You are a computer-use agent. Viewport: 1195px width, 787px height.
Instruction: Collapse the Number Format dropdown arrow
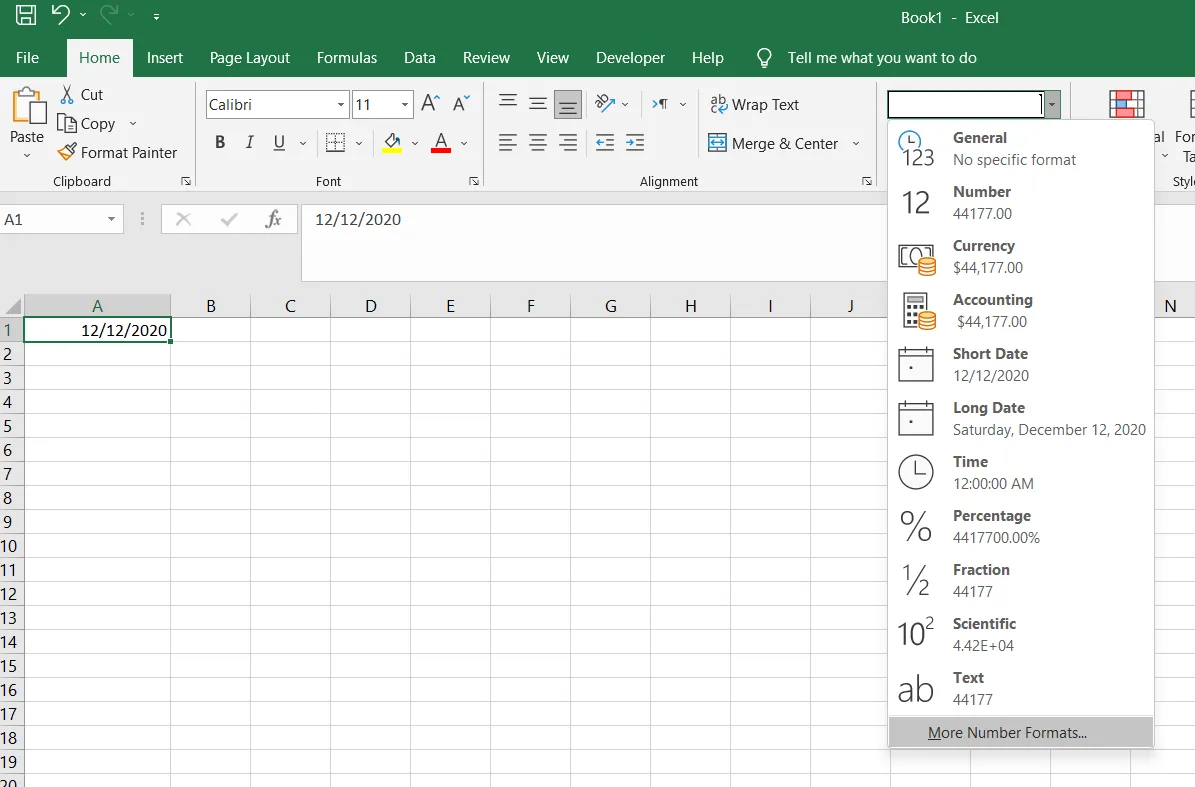coord(1052,104)
